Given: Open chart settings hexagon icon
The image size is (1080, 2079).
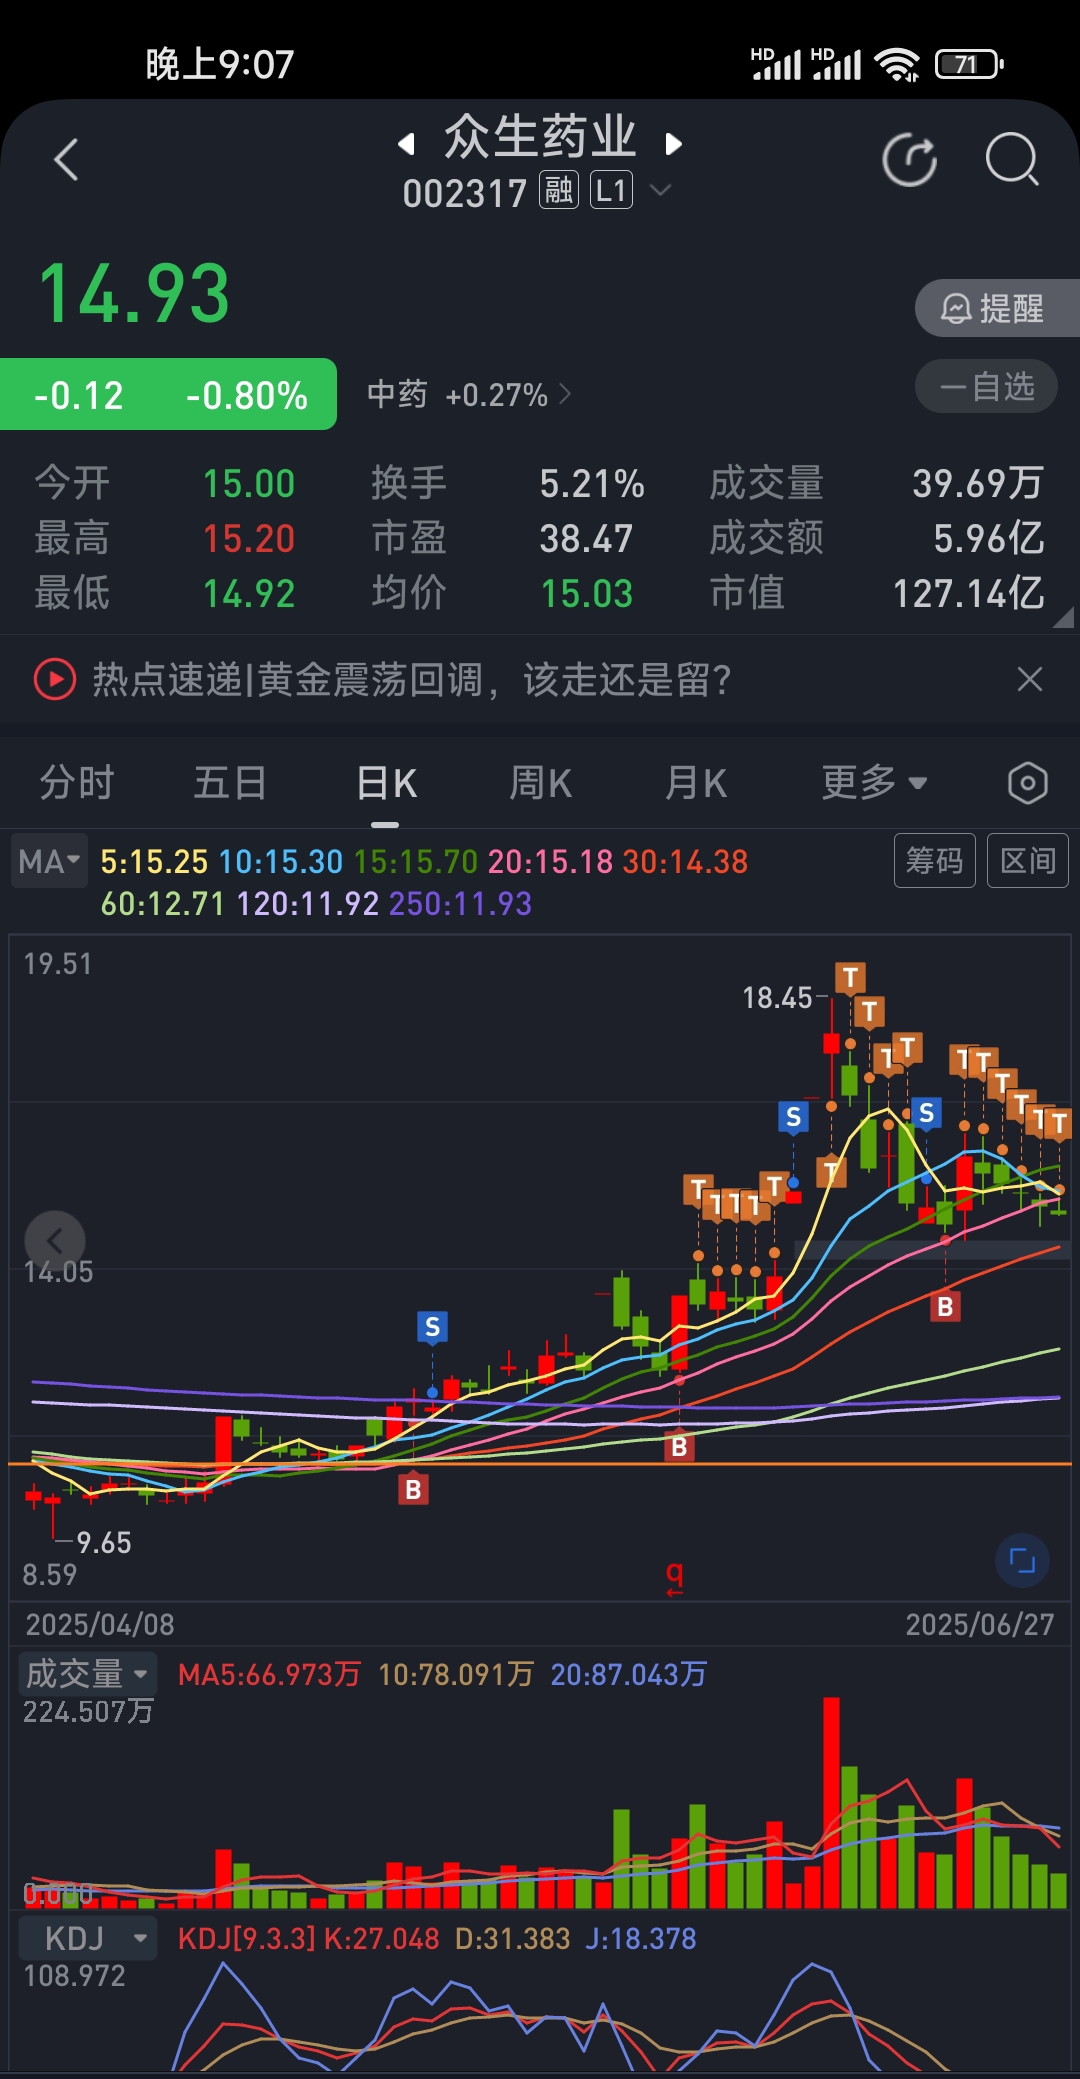Looking at the screenshot, I should pyautogui.click(x=1028, y=783).
